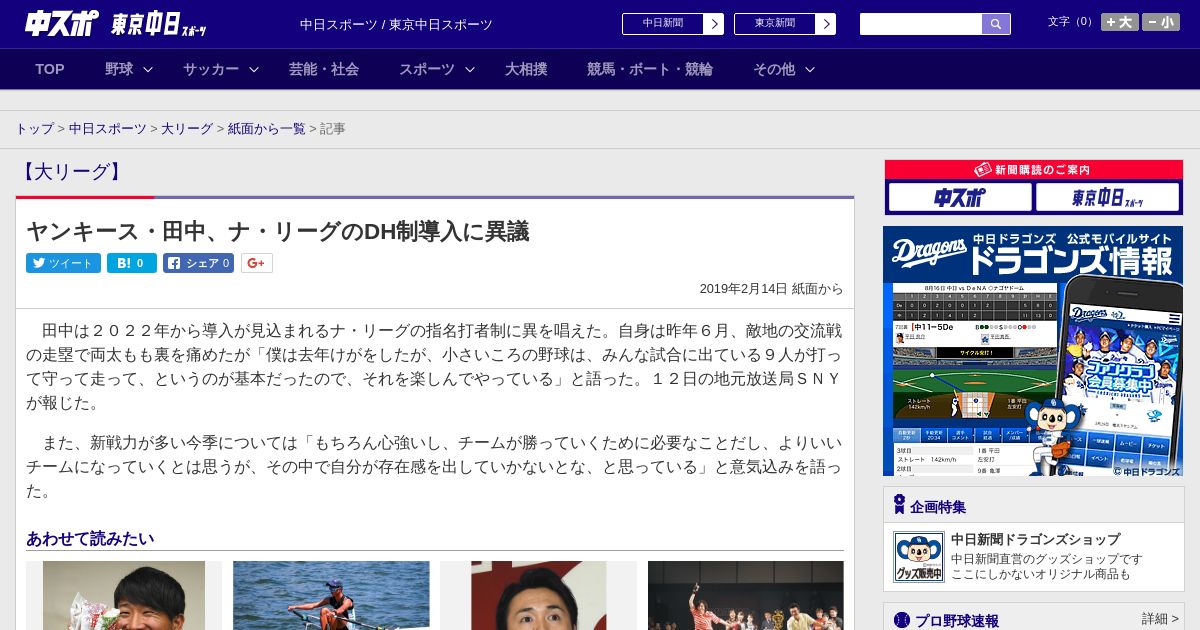Go to トップ breadcrumb link
Image resolution: width=1200 pixels, height=630 pixels.
(x=34, y=129)
